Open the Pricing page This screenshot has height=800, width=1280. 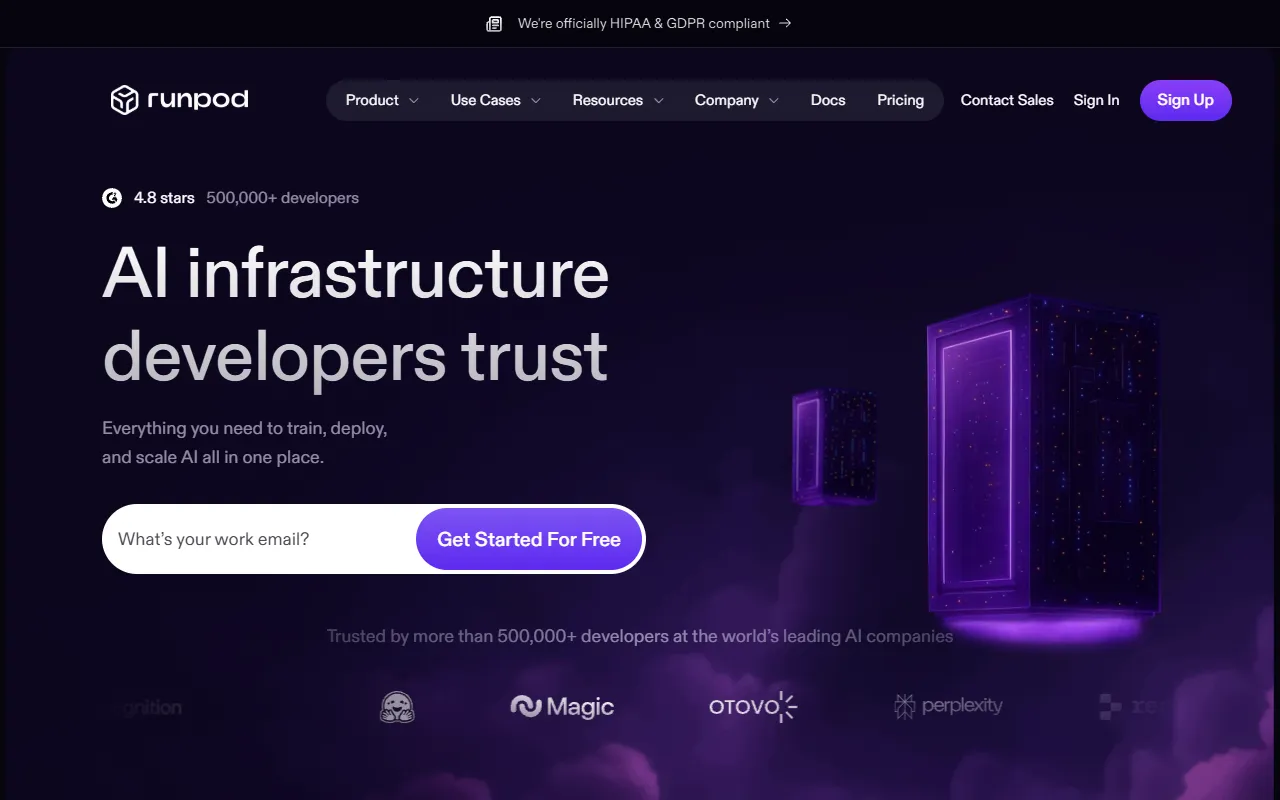(900, 100)
